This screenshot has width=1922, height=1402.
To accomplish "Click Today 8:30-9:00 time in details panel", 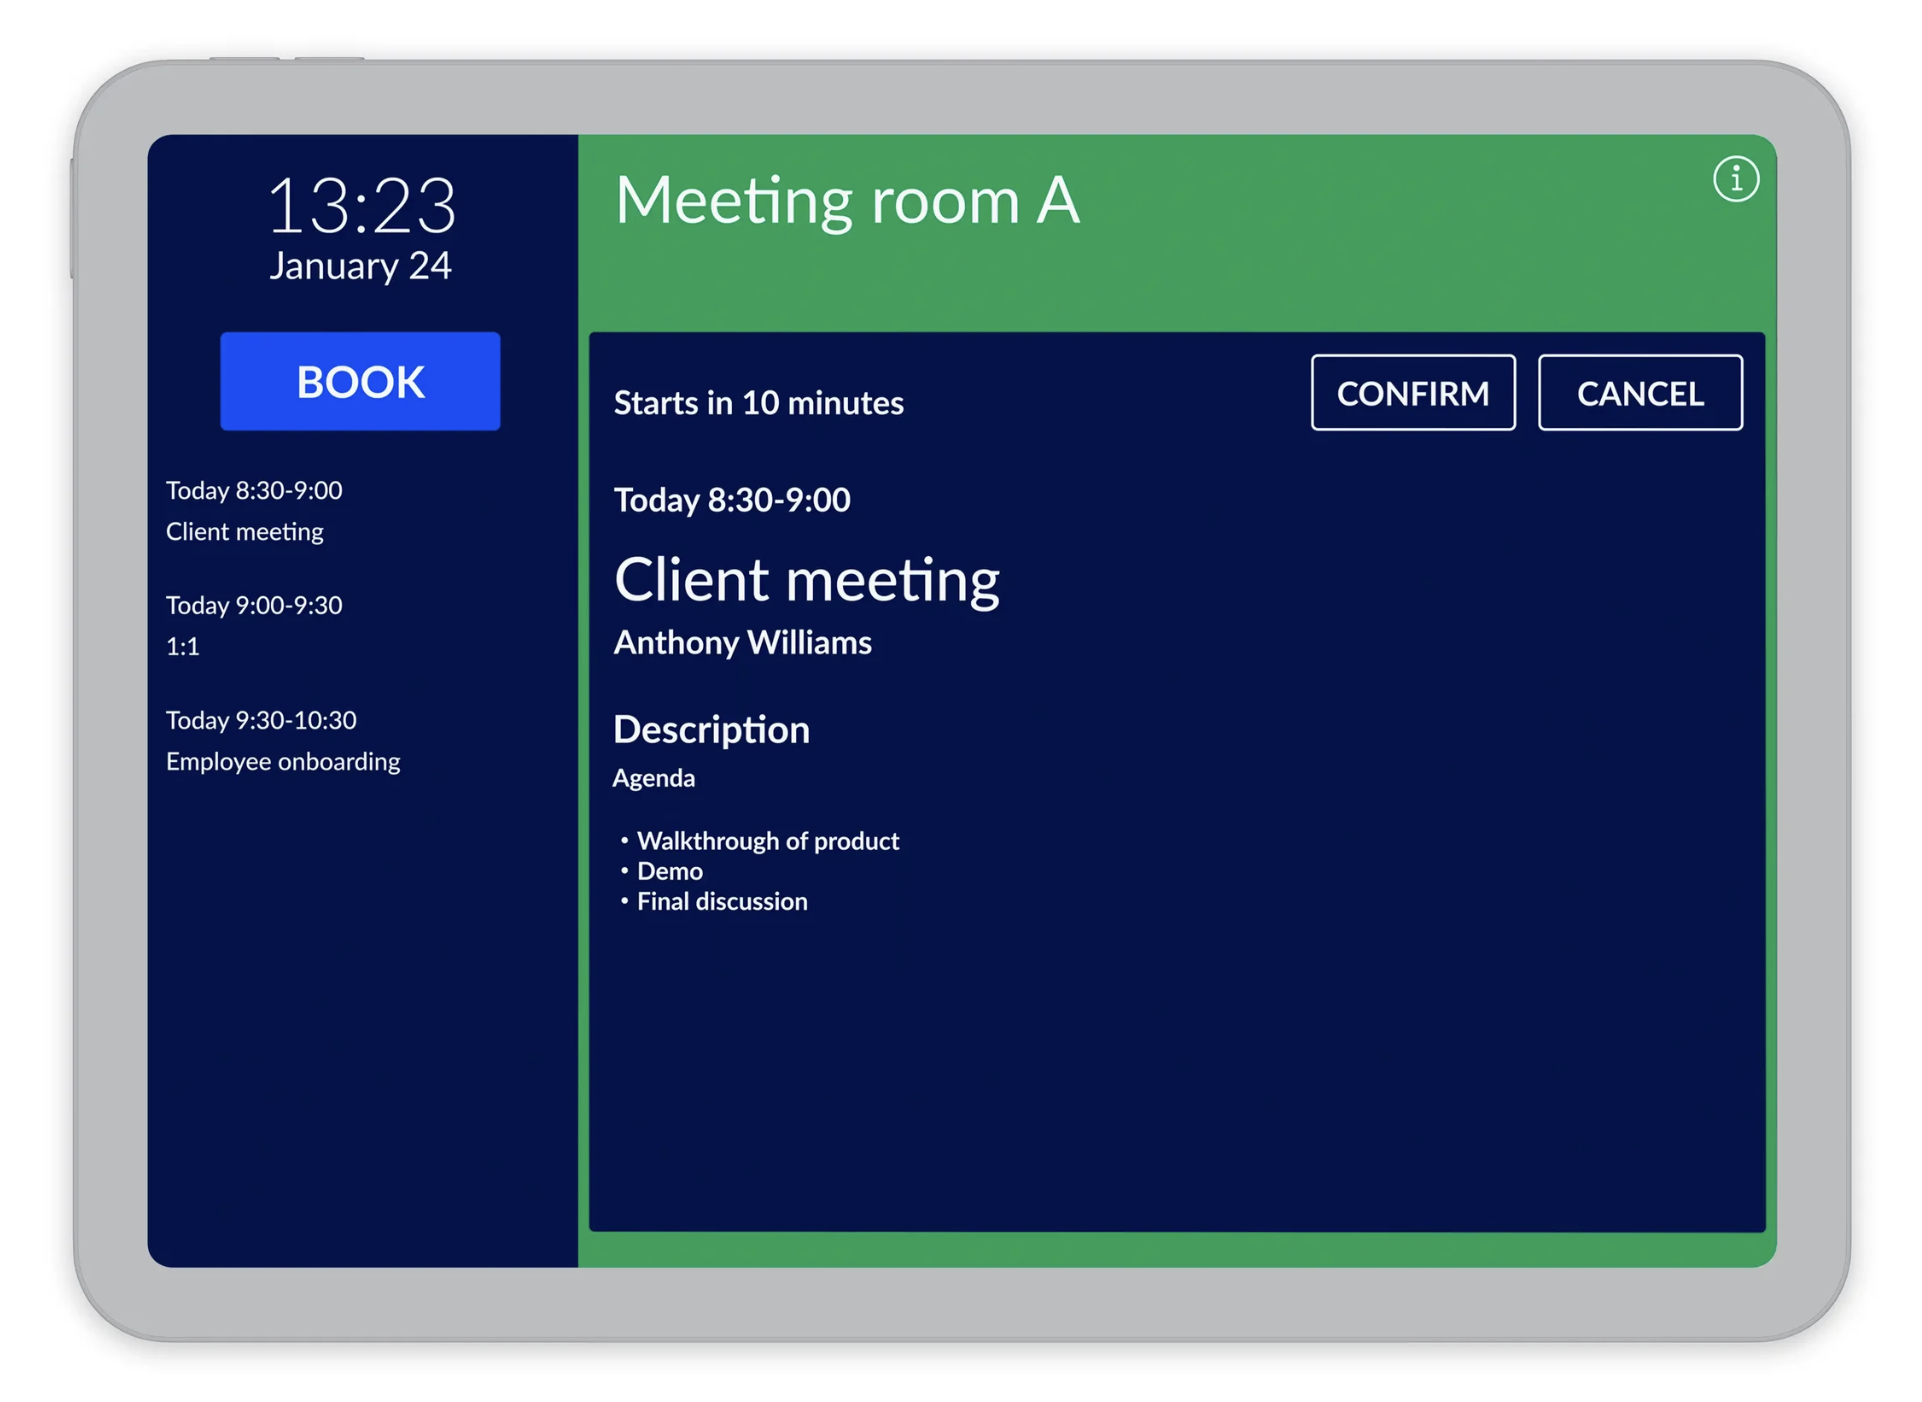I will coord(731,500).
